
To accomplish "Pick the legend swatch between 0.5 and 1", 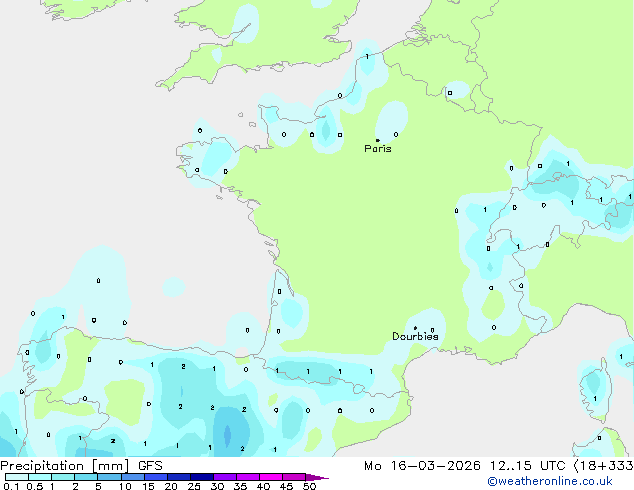I will coord(40,477).
